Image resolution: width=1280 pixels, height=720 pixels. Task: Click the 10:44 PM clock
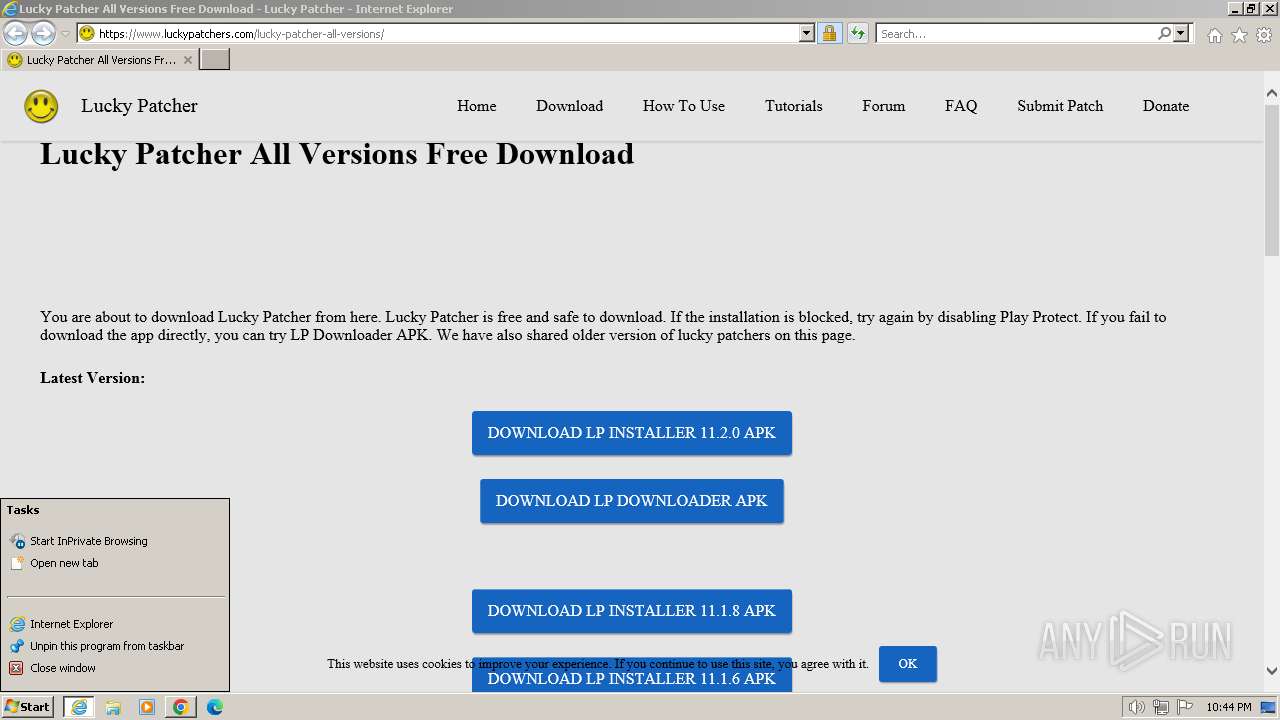(1228, 707)
